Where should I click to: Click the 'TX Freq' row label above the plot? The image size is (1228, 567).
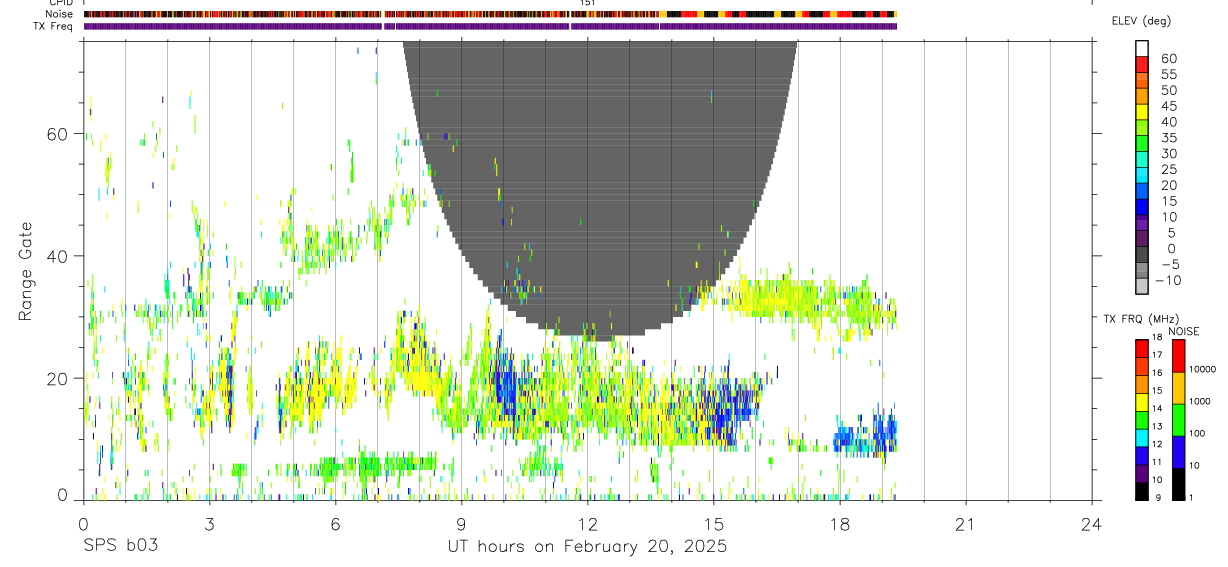(x=54, y=26)
